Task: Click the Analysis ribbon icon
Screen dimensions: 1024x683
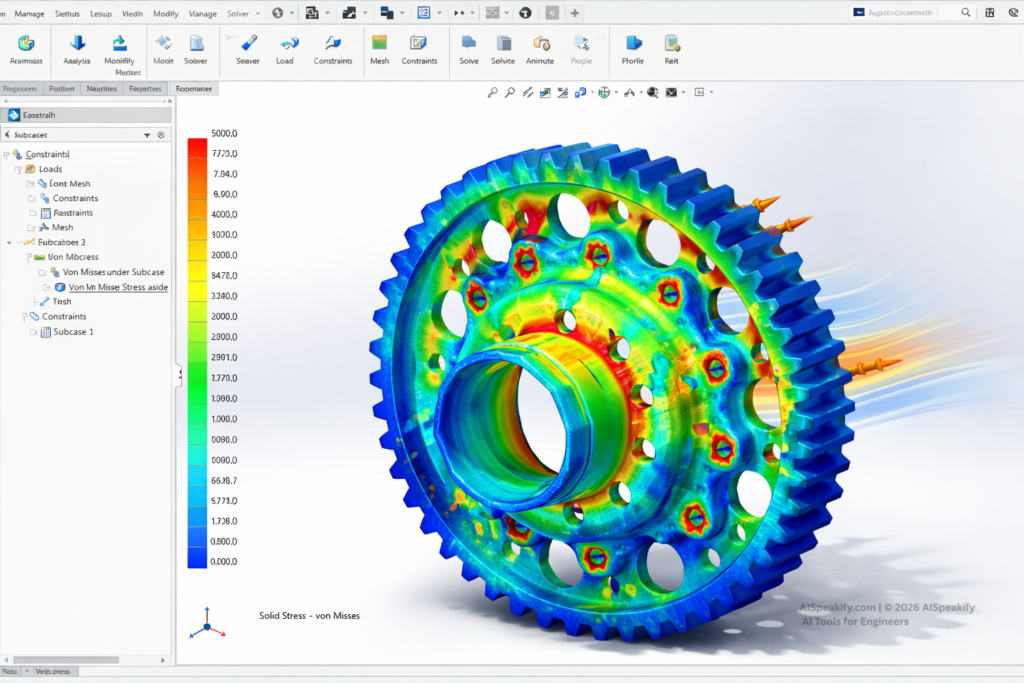Action: click(77, 45)
